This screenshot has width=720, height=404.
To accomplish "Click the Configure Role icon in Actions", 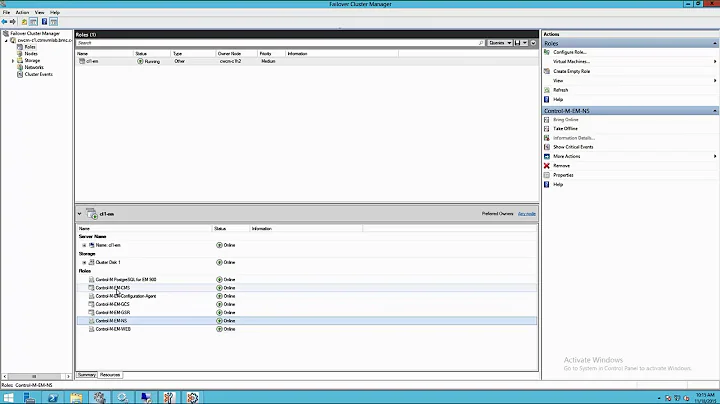I will pos(546,52).
